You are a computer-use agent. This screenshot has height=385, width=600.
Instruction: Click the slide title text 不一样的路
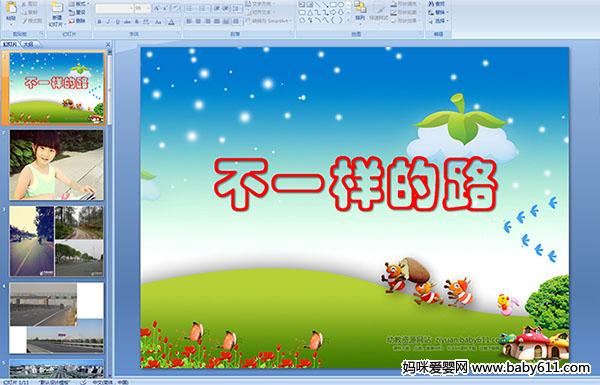pos(355,184)
